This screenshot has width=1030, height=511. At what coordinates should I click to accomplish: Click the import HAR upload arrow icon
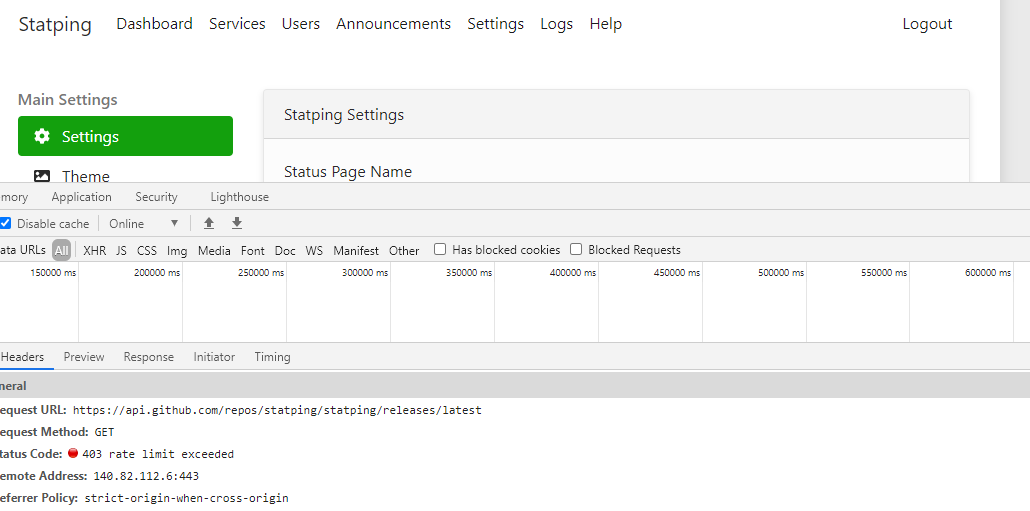tap(209, 223)
